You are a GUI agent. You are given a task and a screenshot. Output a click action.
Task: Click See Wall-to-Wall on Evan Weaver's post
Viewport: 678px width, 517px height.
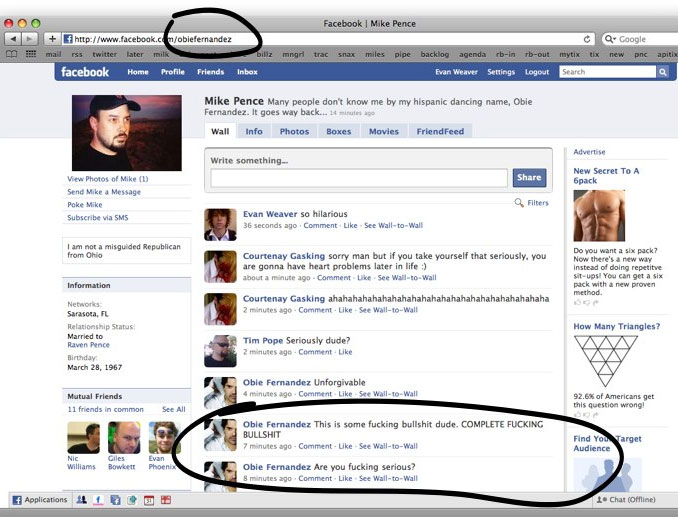click(x=393, y=225)
